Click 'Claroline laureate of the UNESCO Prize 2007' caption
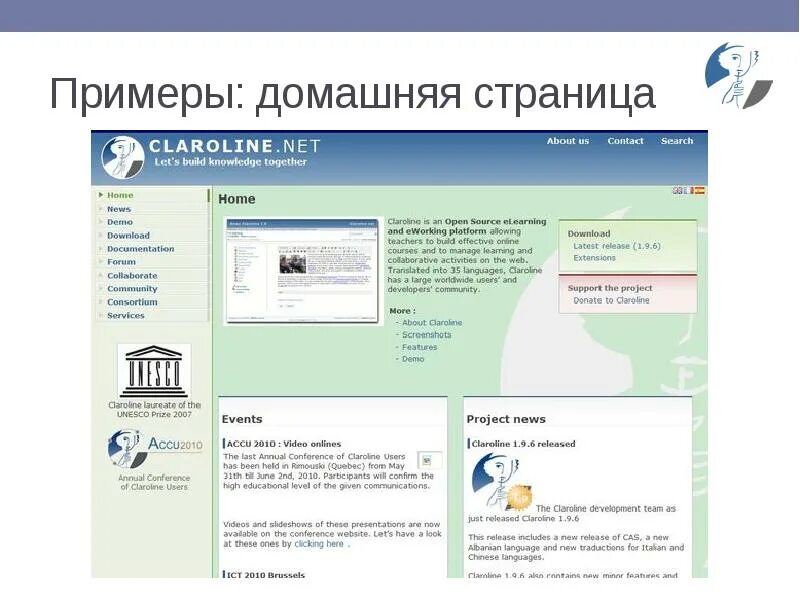 click(x=154, y=410)
